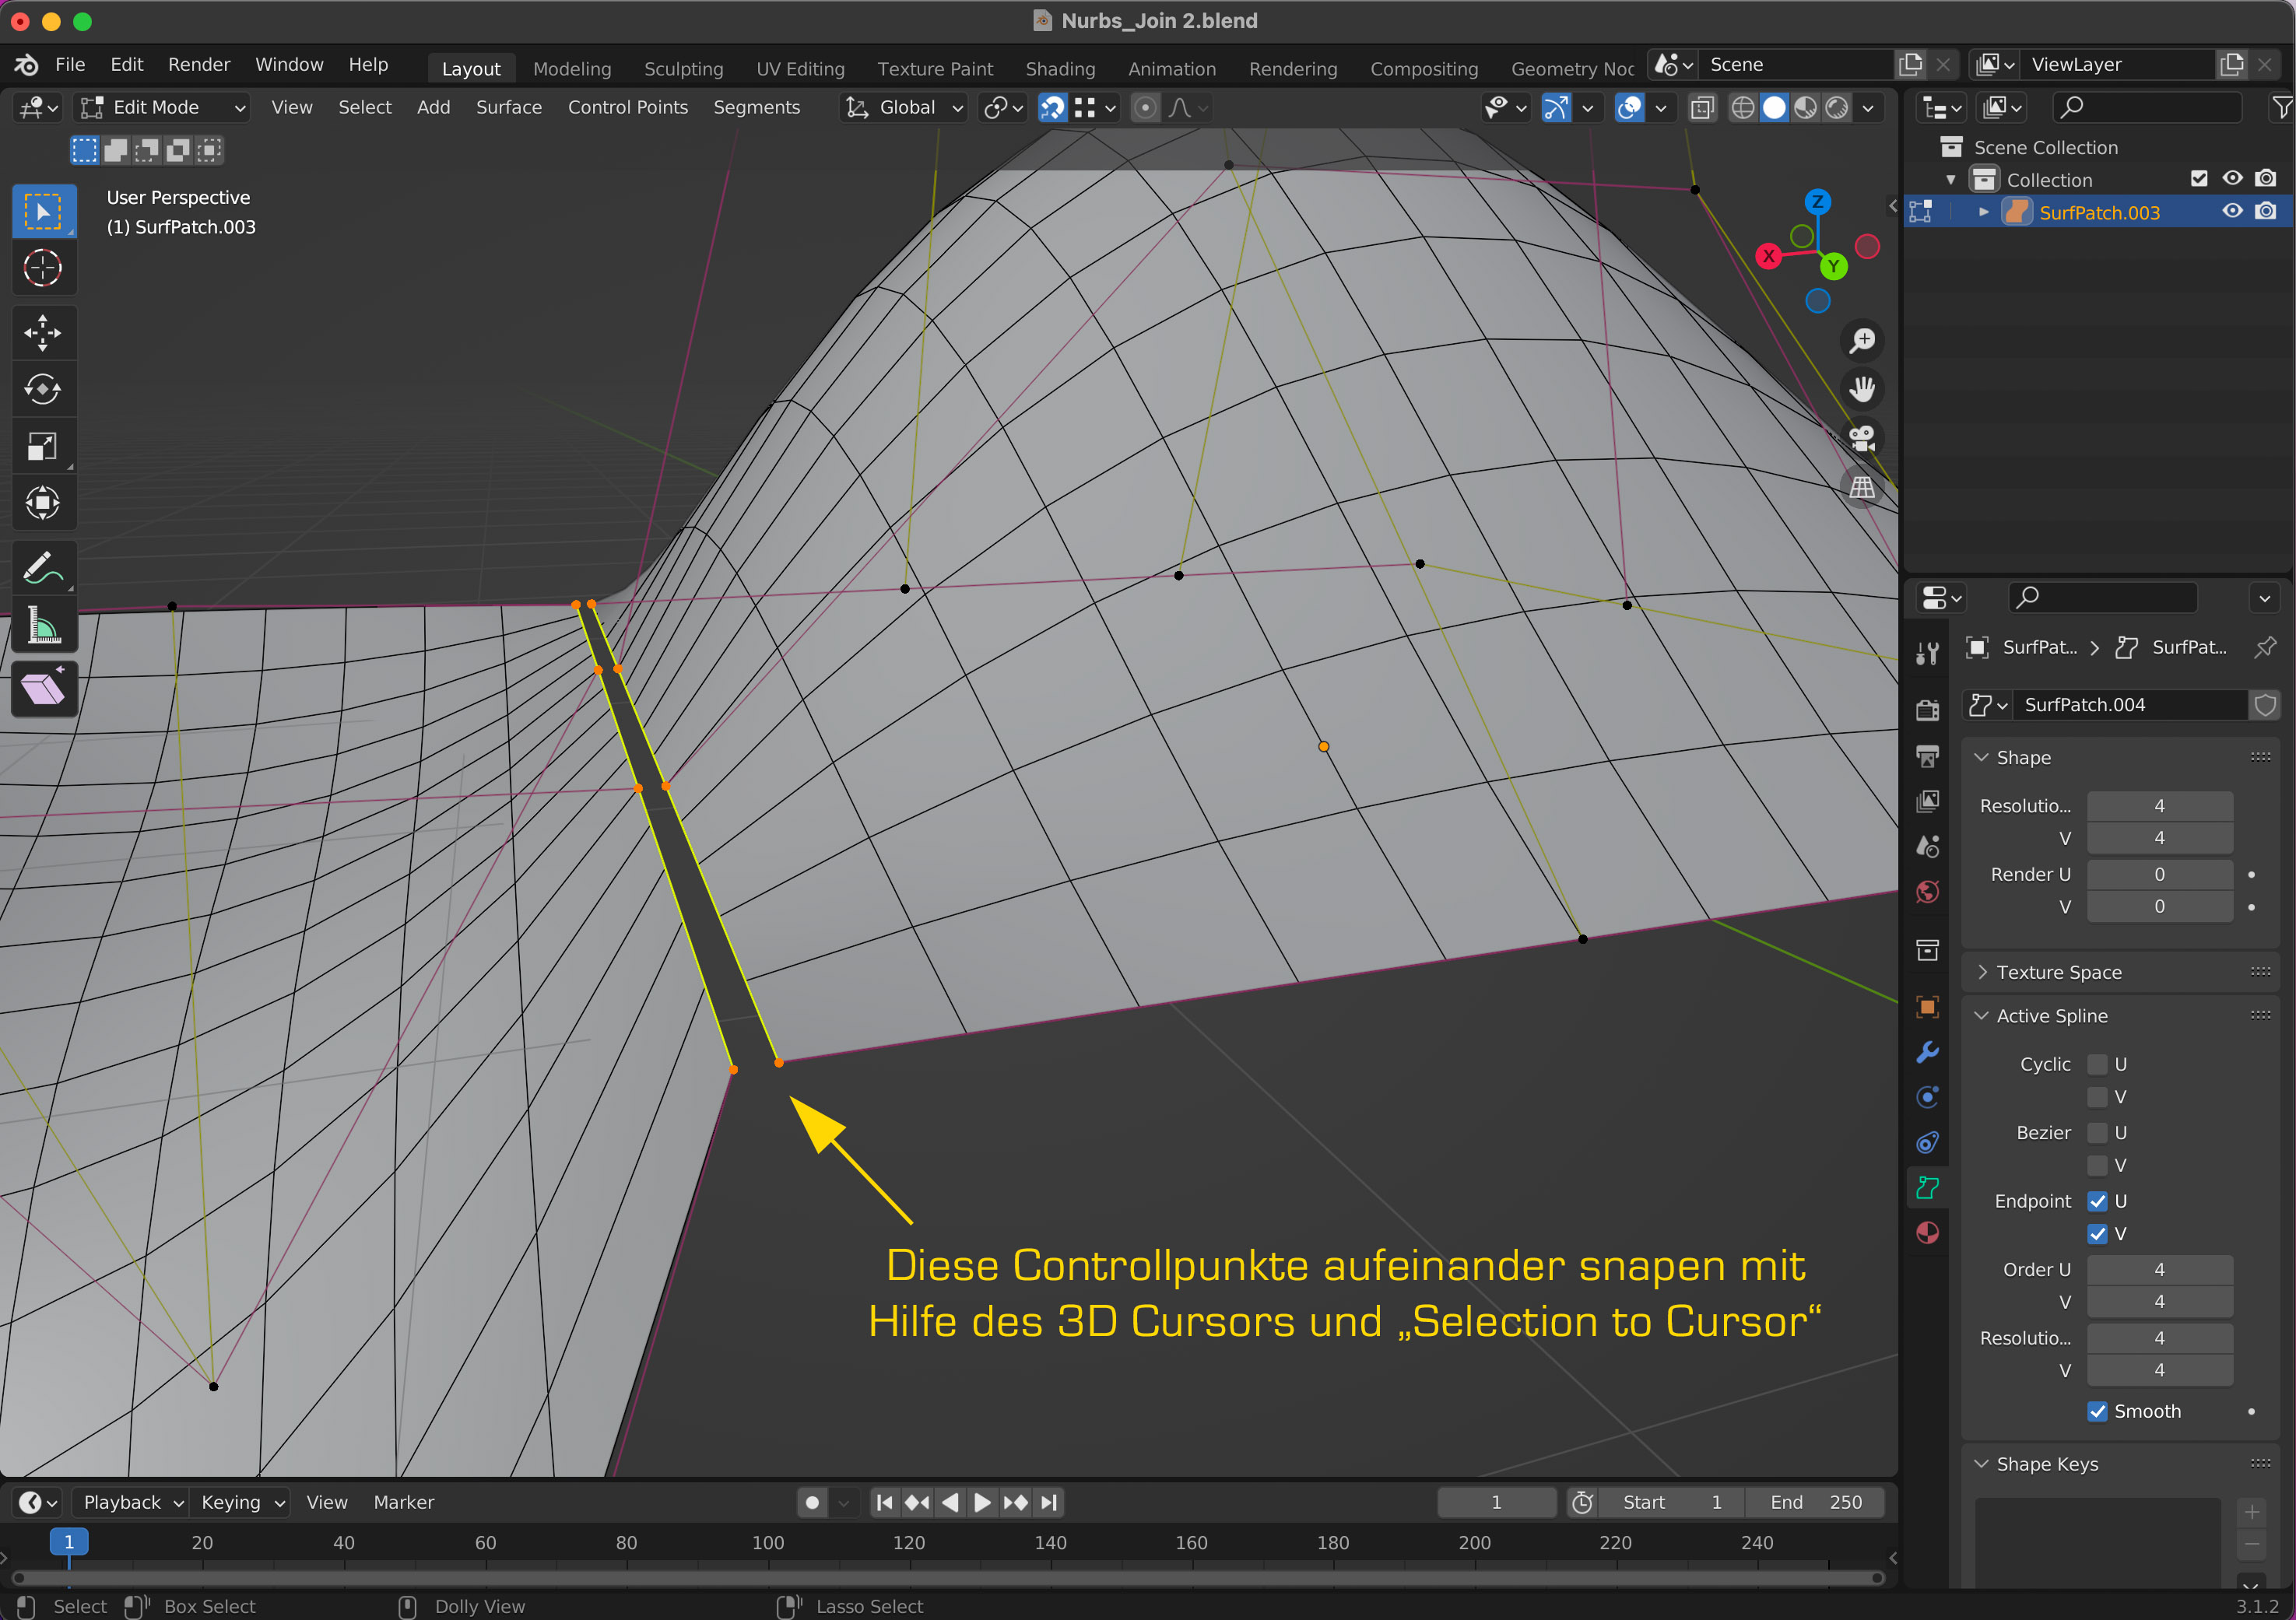
Task: Pick the Measure tool
Action: (42, 627)
